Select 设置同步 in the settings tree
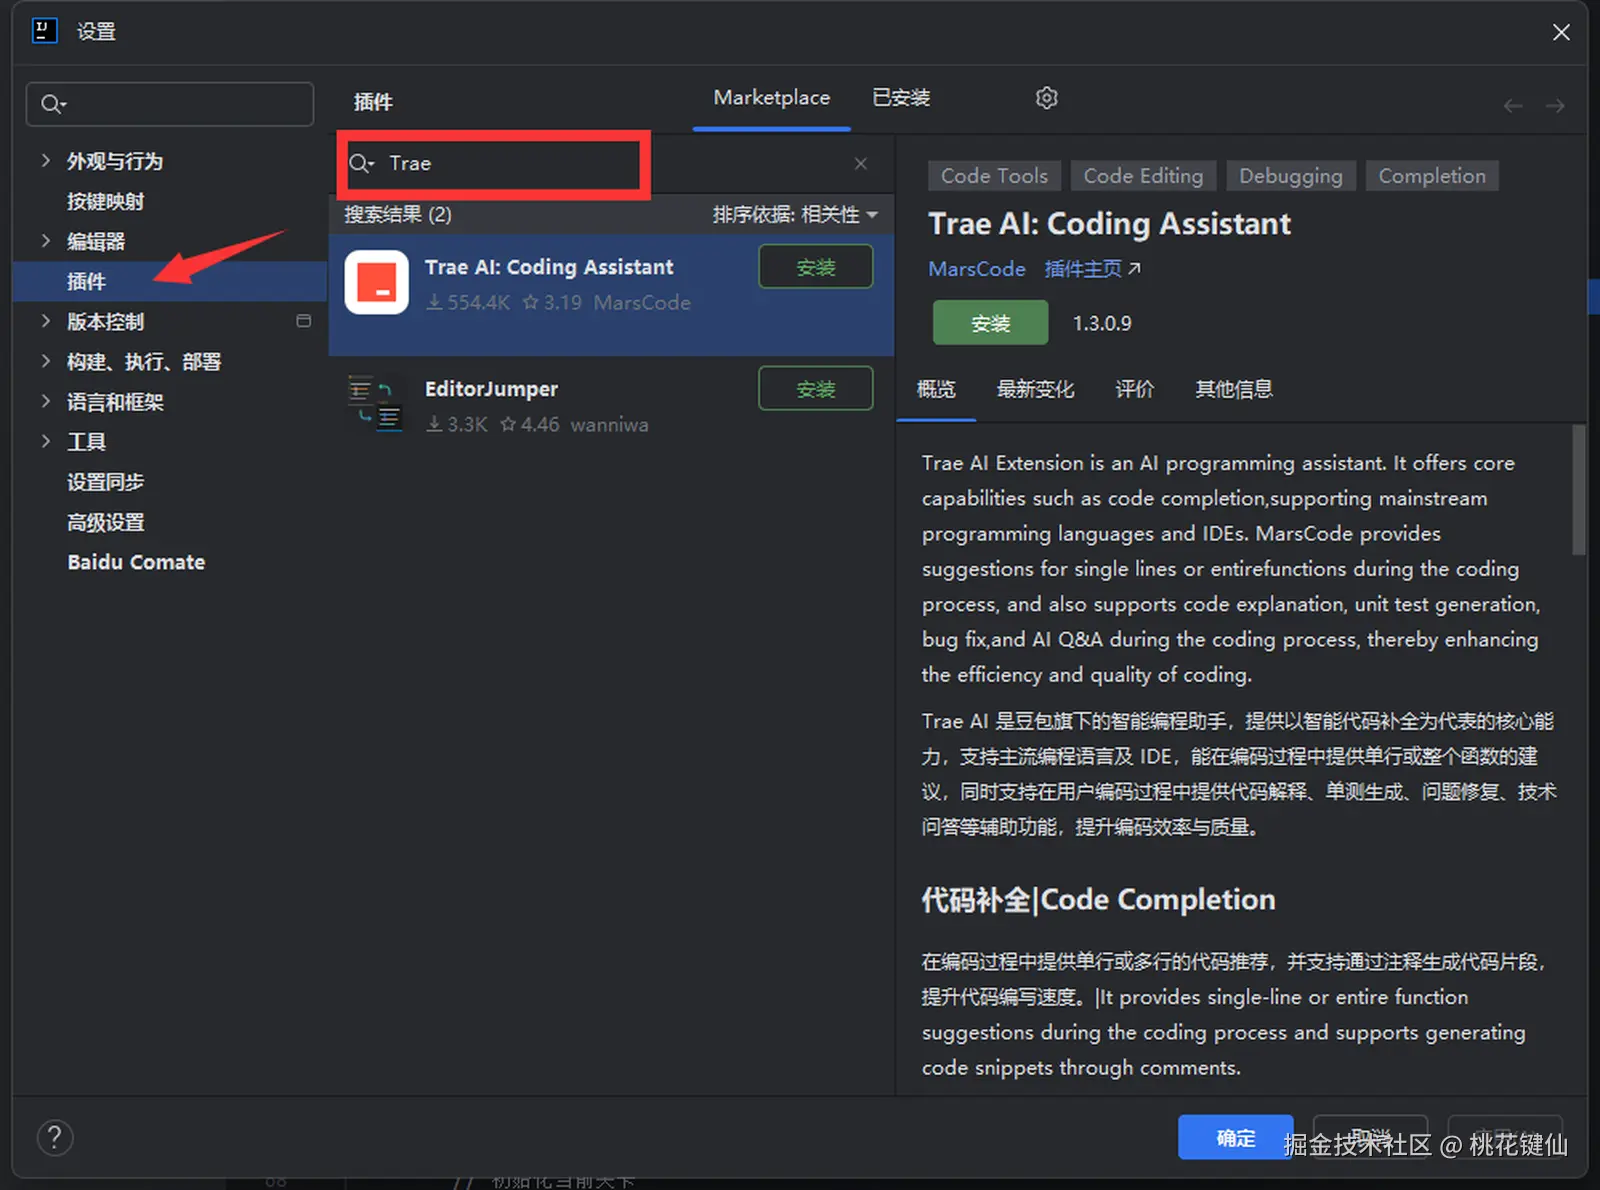This screenshot has width=1600, height=1190. (x=105, y=482)
